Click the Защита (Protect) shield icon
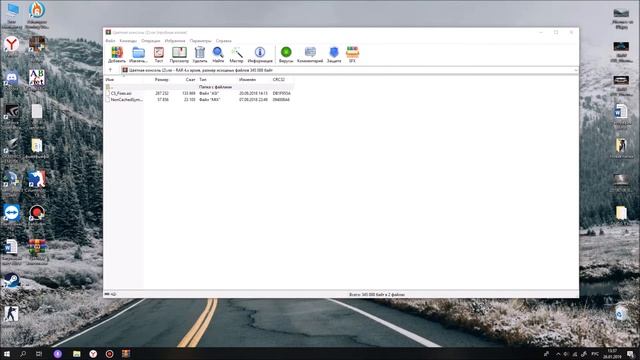640x360 pixels. pos(334,54)
